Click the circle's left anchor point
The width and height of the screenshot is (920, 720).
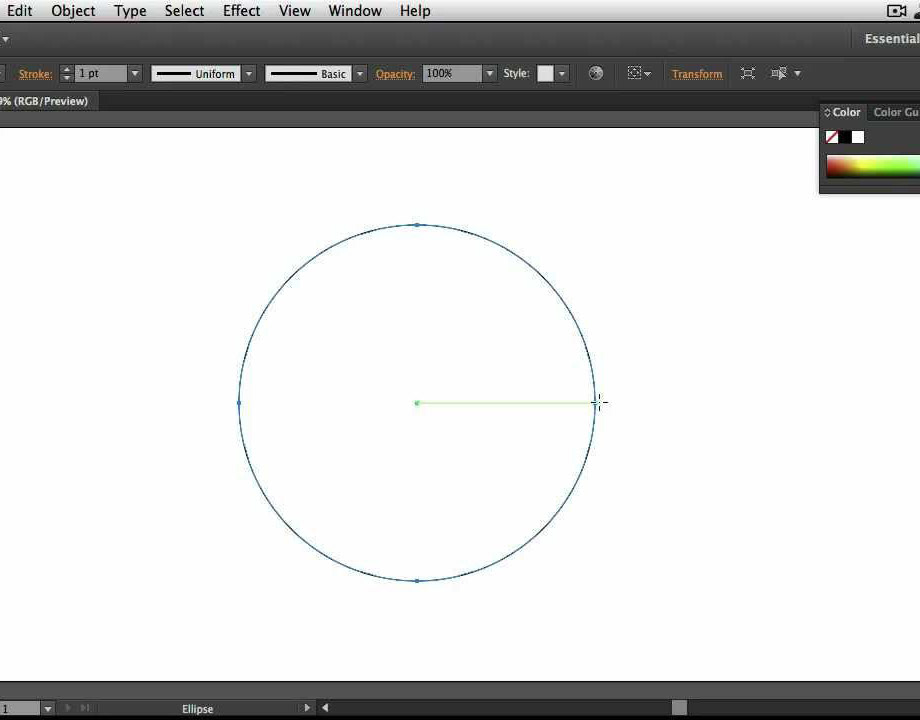(239, 403)
